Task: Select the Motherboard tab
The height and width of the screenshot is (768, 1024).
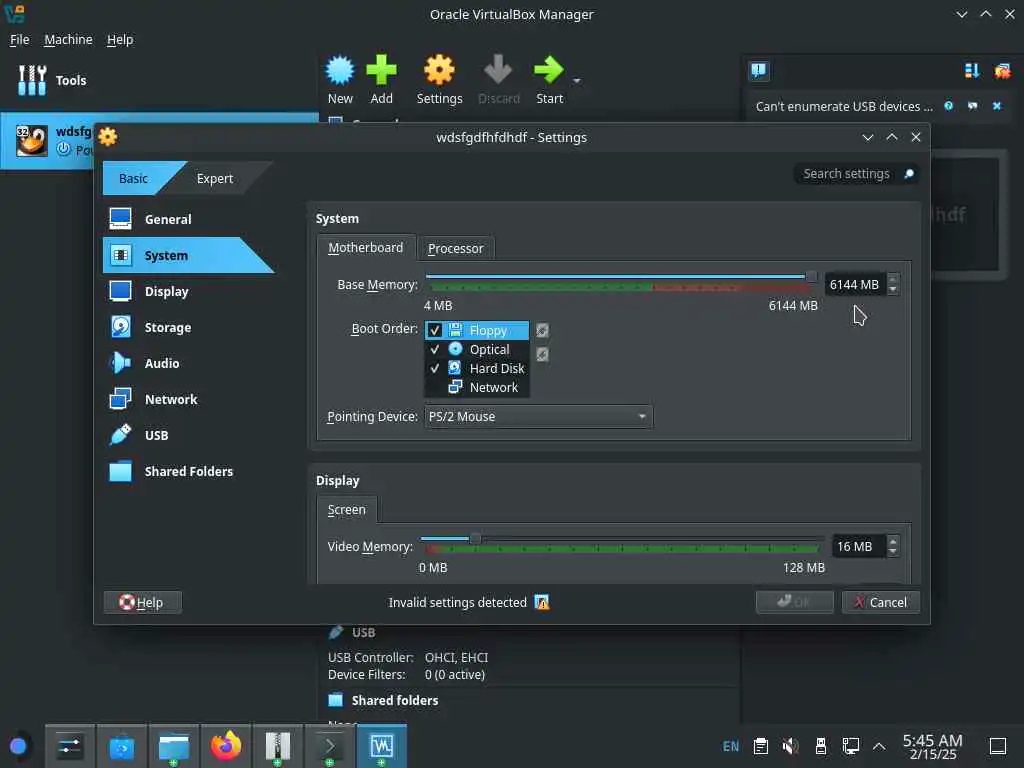Action: tap(366, 248)
